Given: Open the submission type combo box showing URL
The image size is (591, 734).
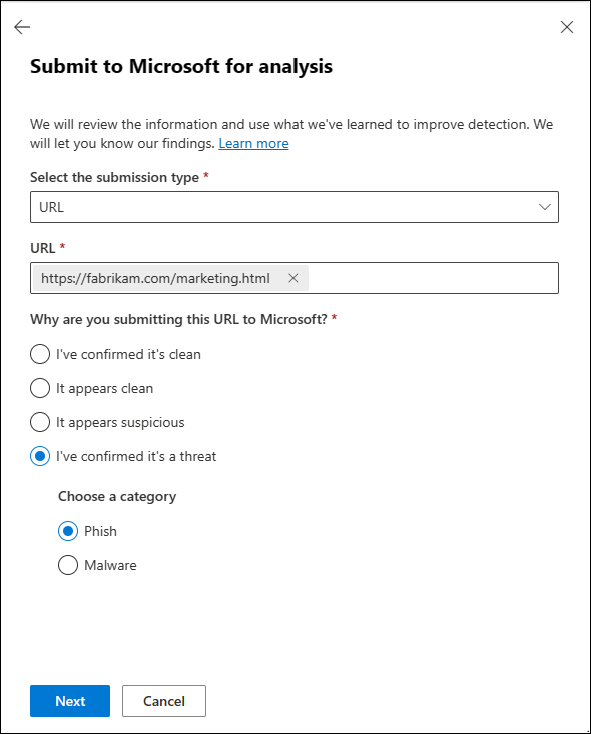Looking at the screenshot, I should (x=294, y=207).
